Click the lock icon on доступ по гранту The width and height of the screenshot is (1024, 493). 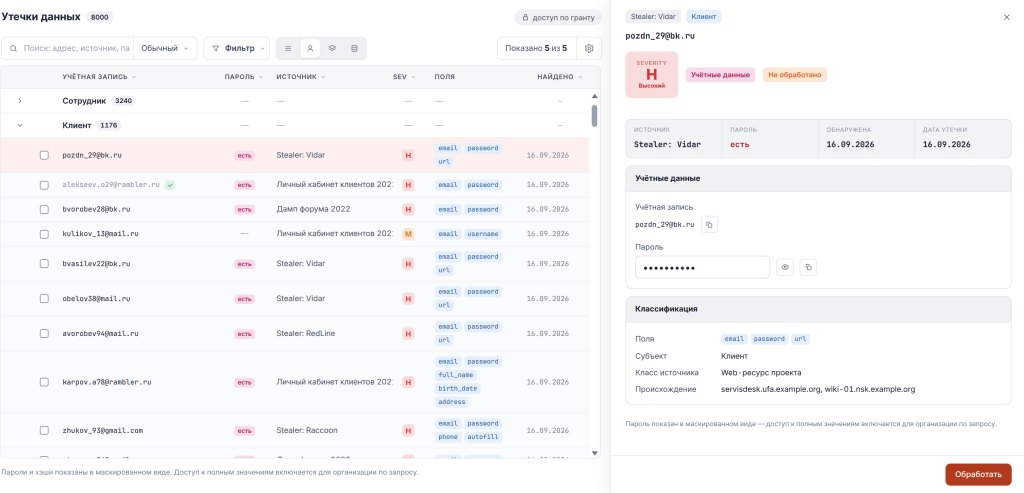(x=525, y=18)
